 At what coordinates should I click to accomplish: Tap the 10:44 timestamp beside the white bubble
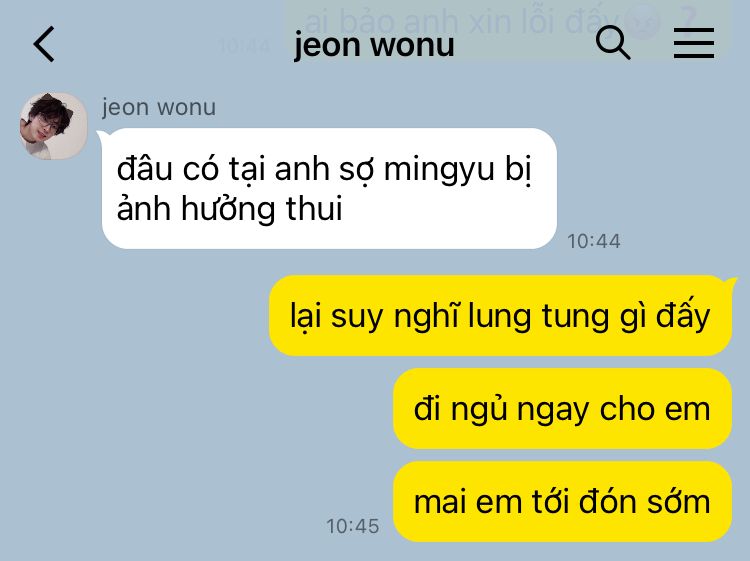click(594, 241)
